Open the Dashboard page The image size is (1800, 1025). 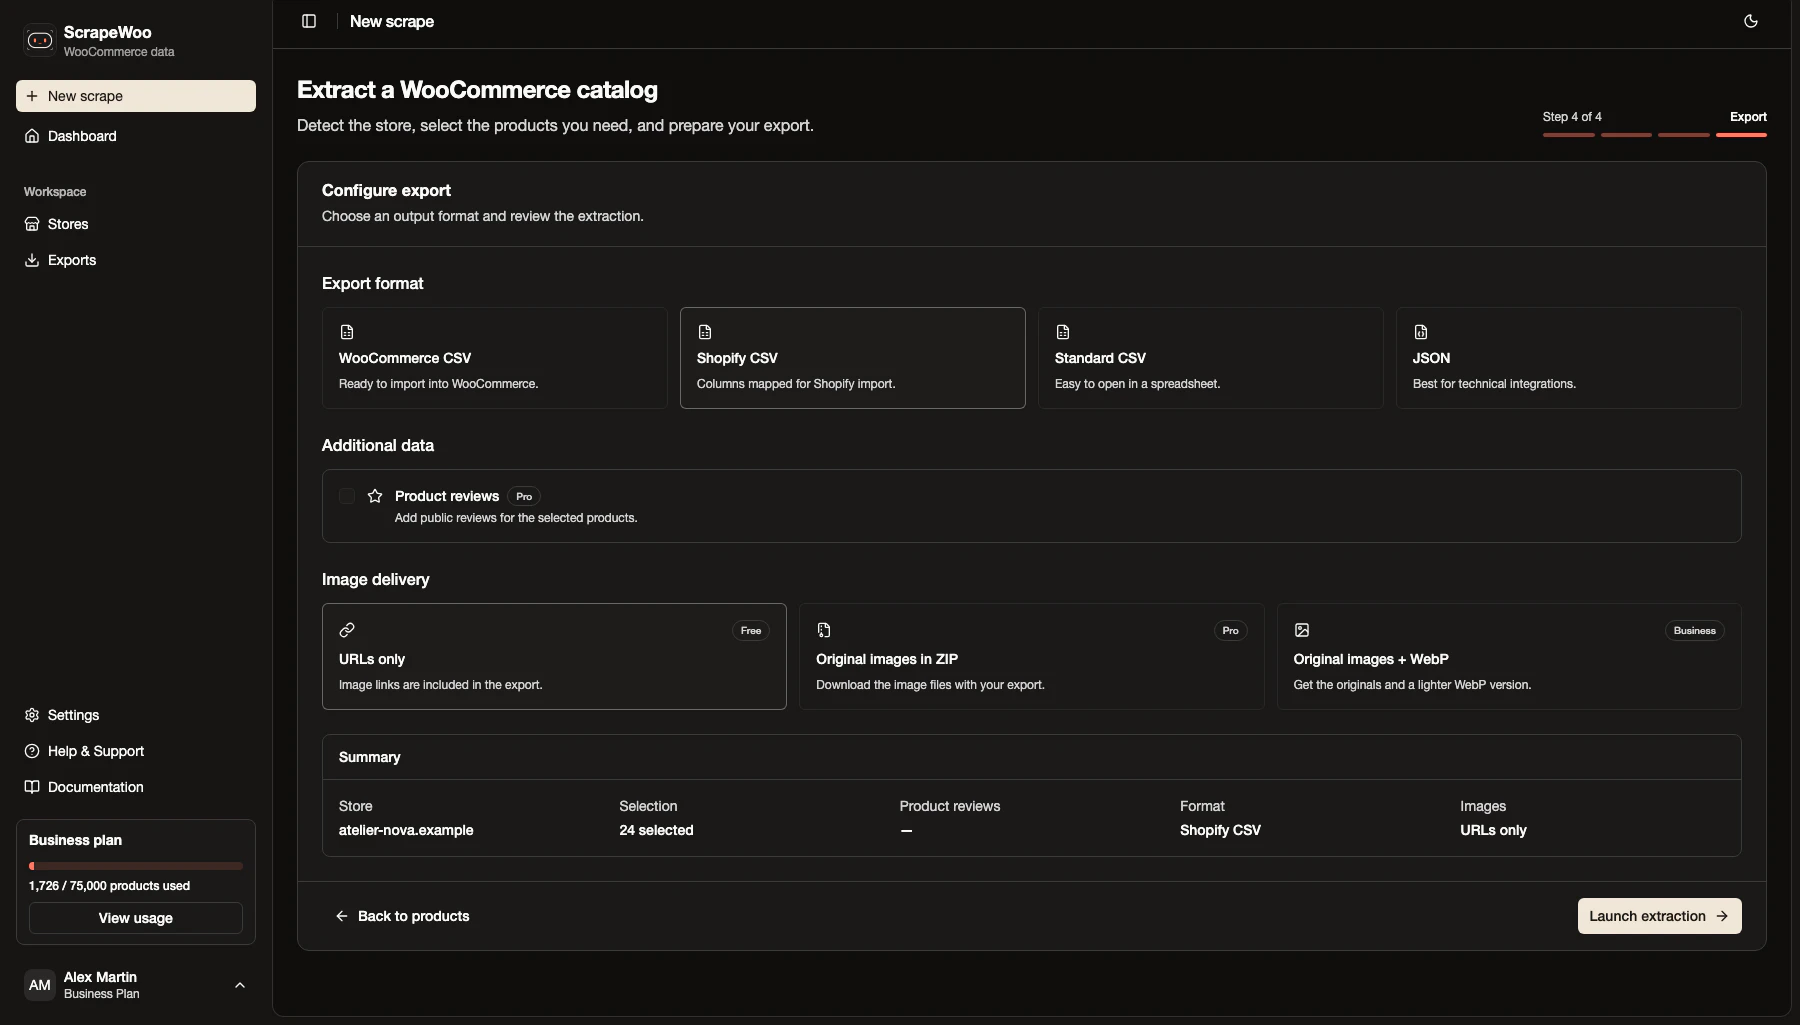[136, 136]
